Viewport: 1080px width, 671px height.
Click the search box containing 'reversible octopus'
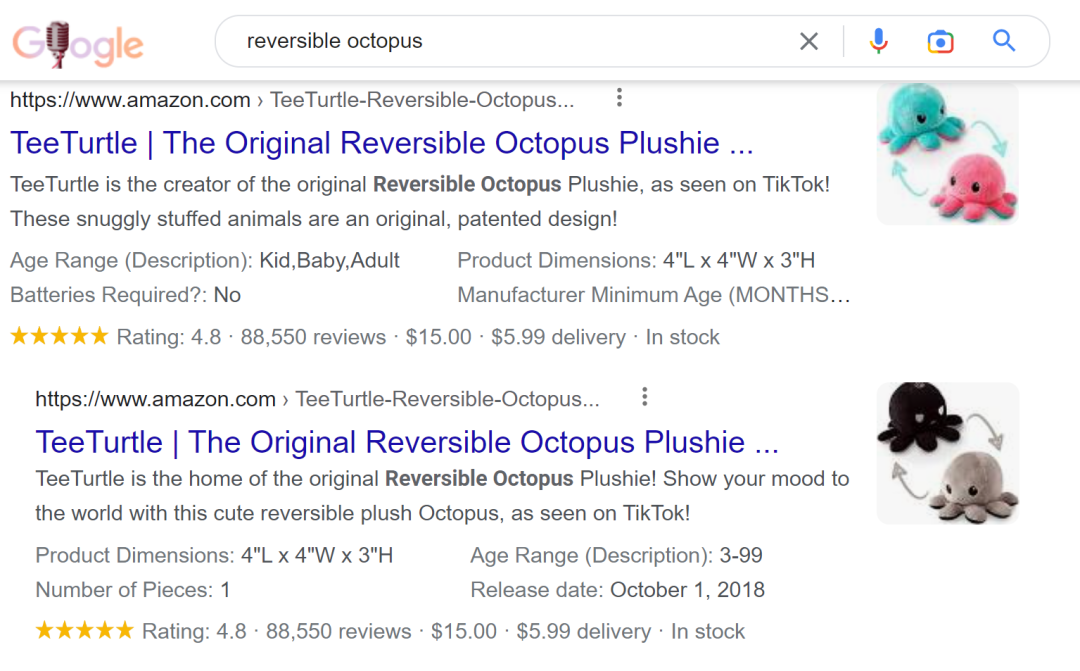coord(500,41)
